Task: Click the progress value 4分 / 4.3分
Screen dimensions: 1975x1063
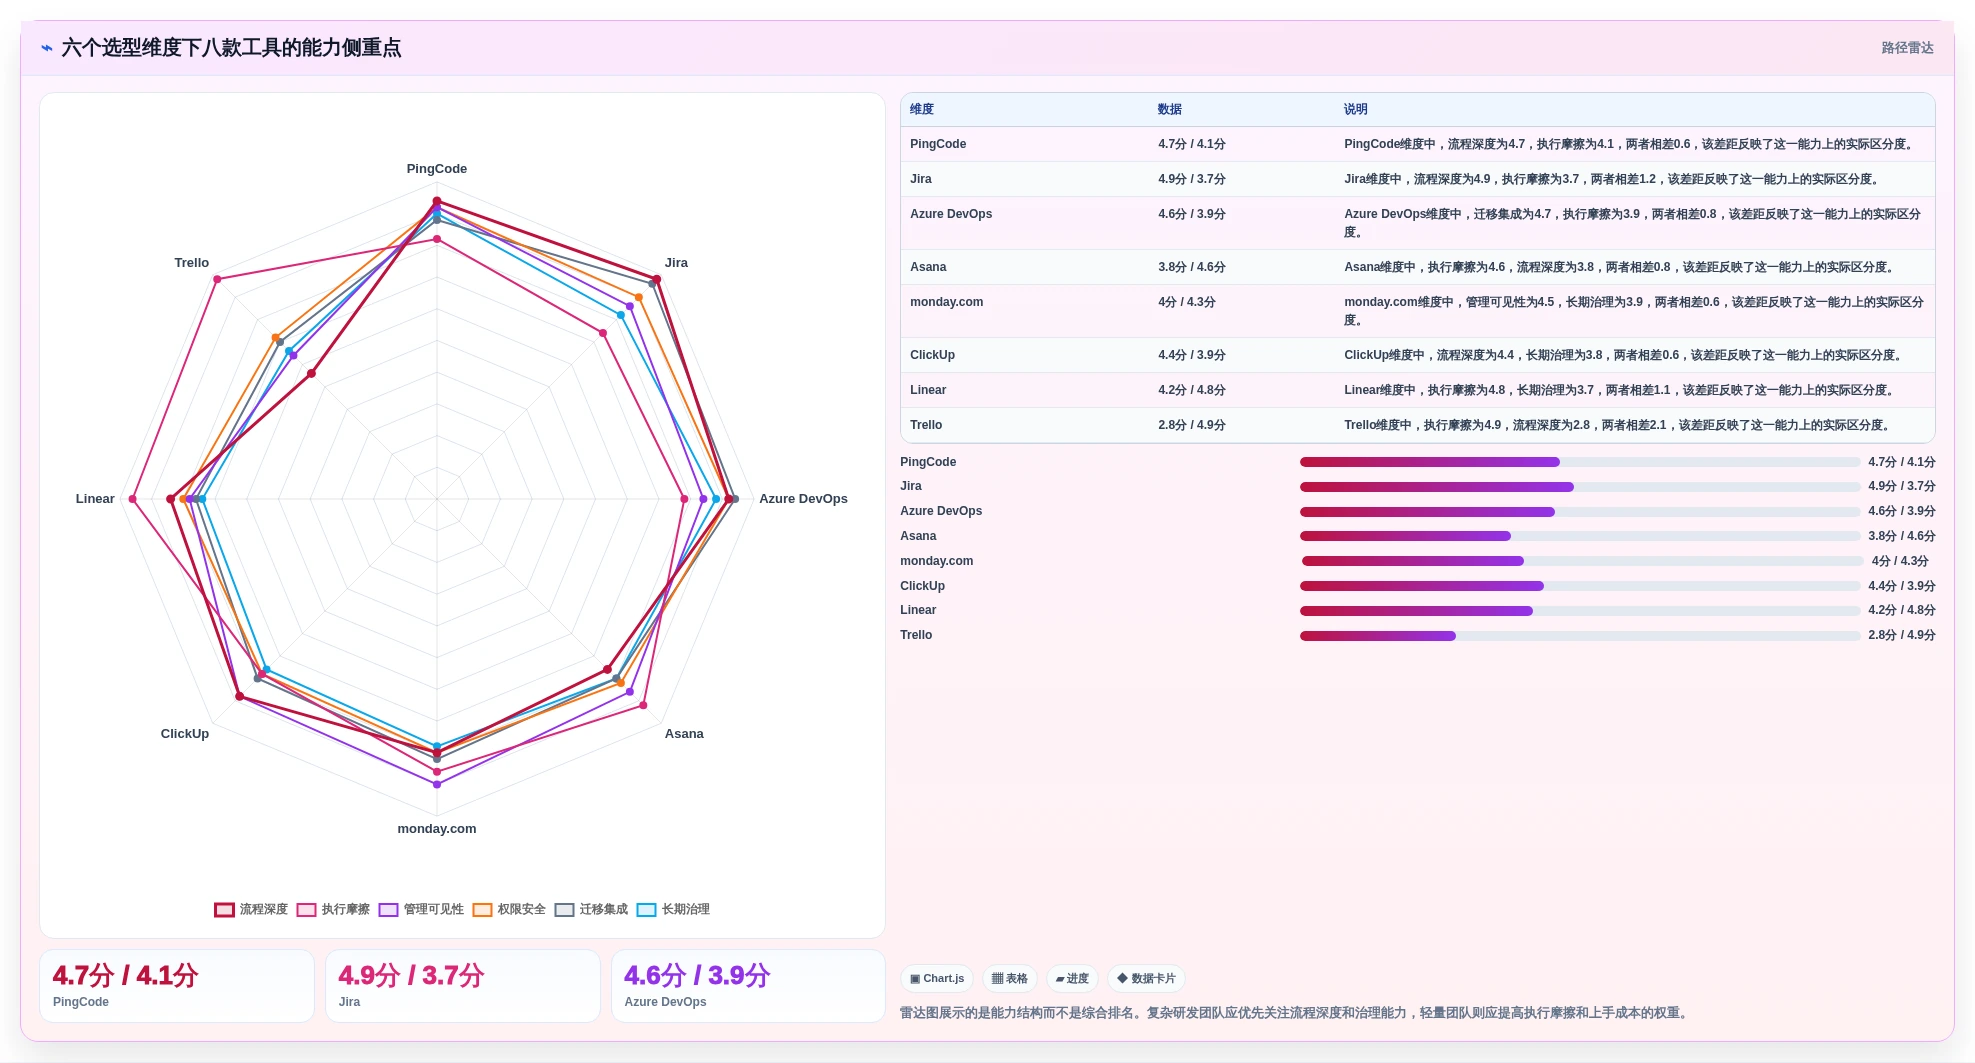Action: point(1900,561)
